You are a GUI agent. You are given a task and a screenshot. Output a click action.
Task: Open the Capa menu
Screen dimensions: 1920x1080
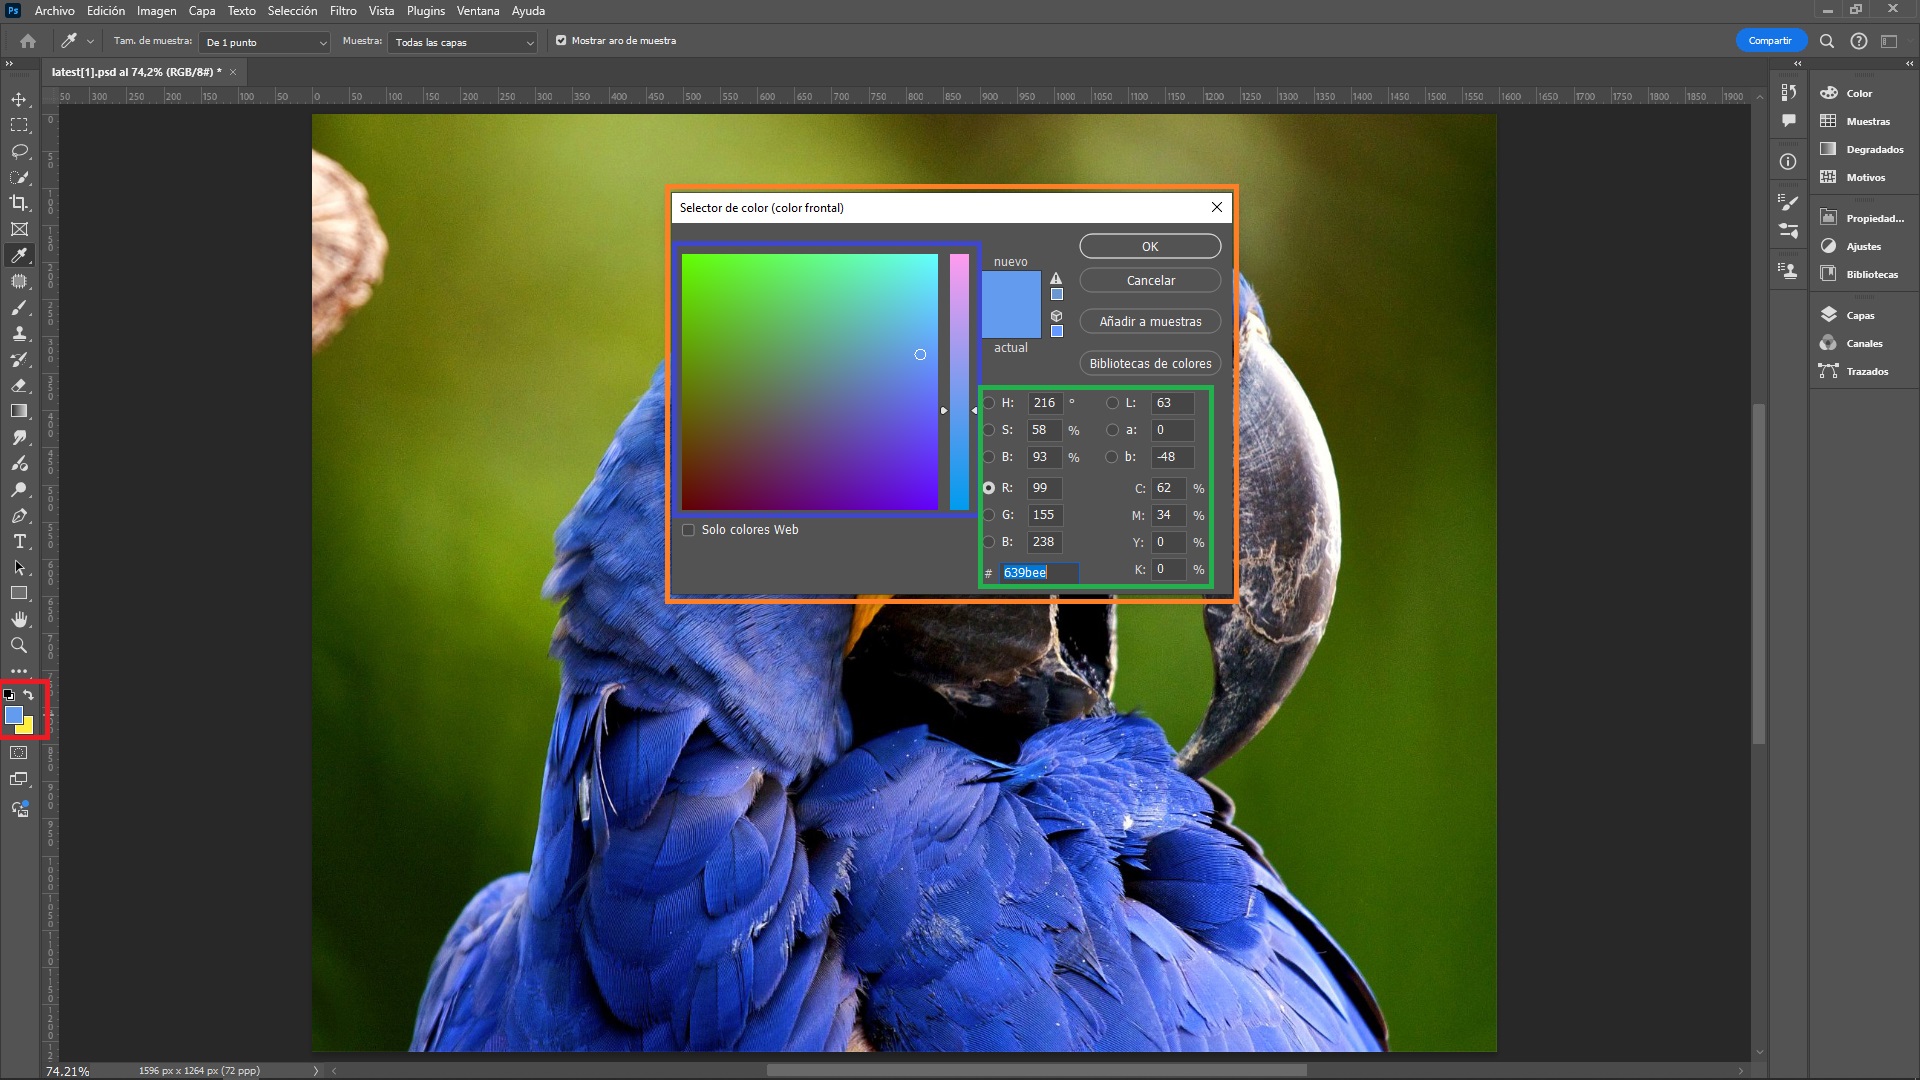202,11
